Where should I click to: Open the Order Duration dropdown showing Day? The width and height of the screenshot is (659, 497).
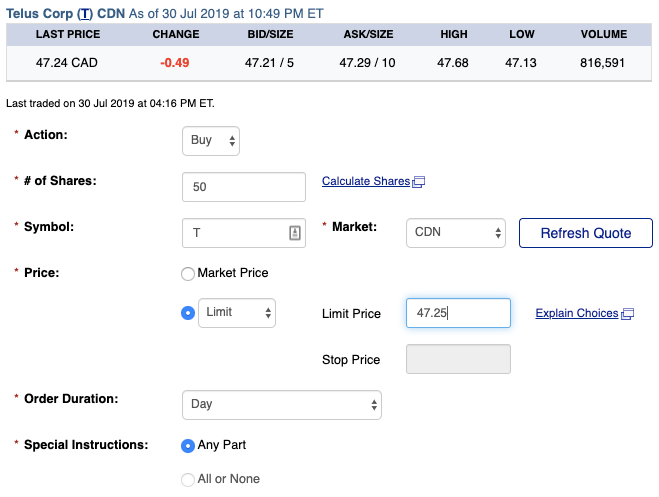tap(282, 405)
